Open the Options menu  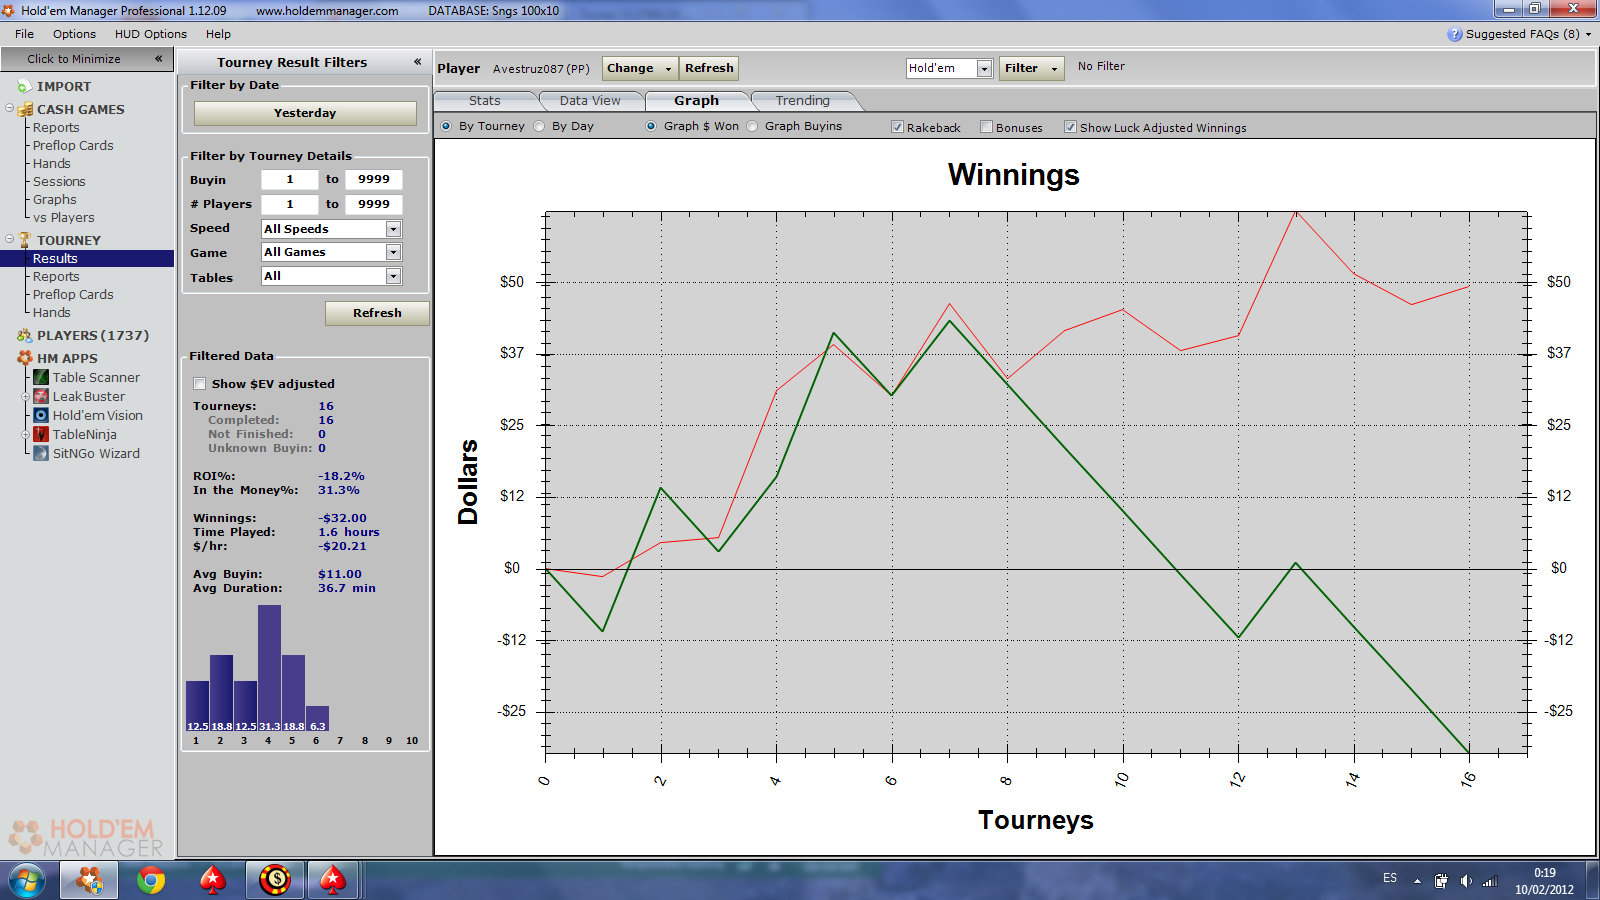[x=74, y=34]
